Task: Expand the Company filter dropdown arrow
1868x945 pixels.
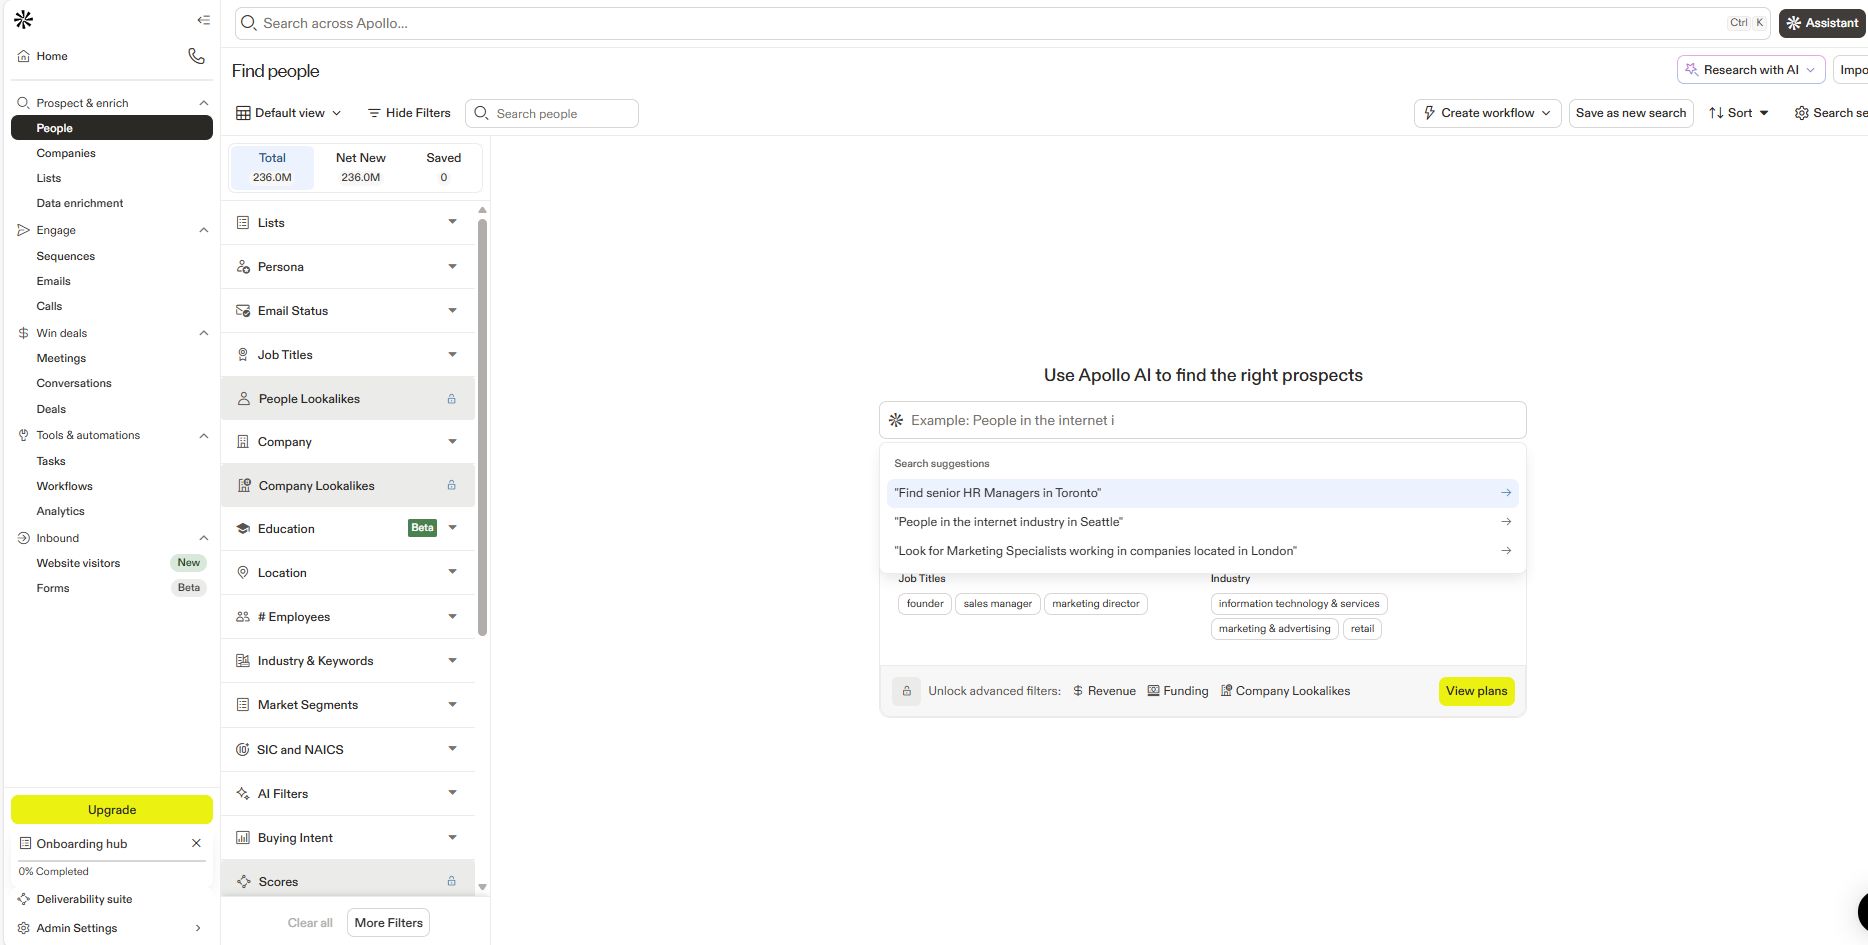Action: [452, 441]
